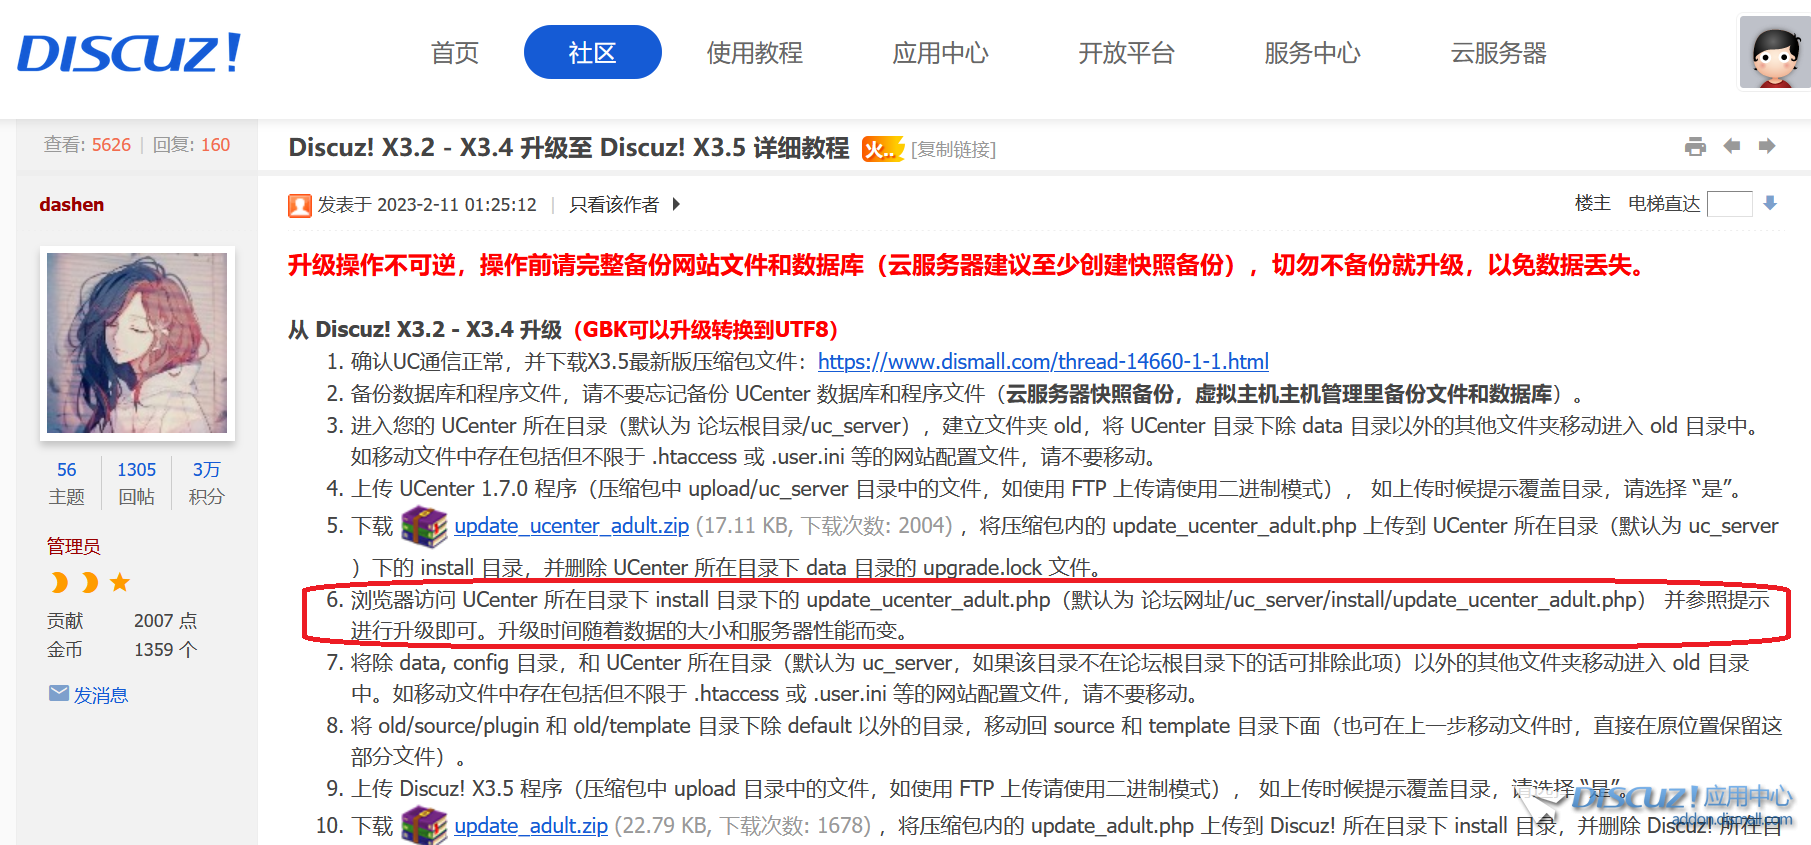Image resolution: width=1811 pixels, height=845 pixels.
Task: Click the 回复: 160 reply count
Action: pyautogui.click(x=191, y=145)
